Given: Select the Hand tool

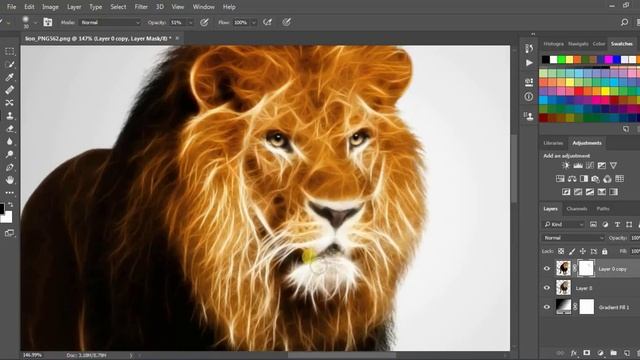Looking at the screenshot, I should [x=9, y=180].
